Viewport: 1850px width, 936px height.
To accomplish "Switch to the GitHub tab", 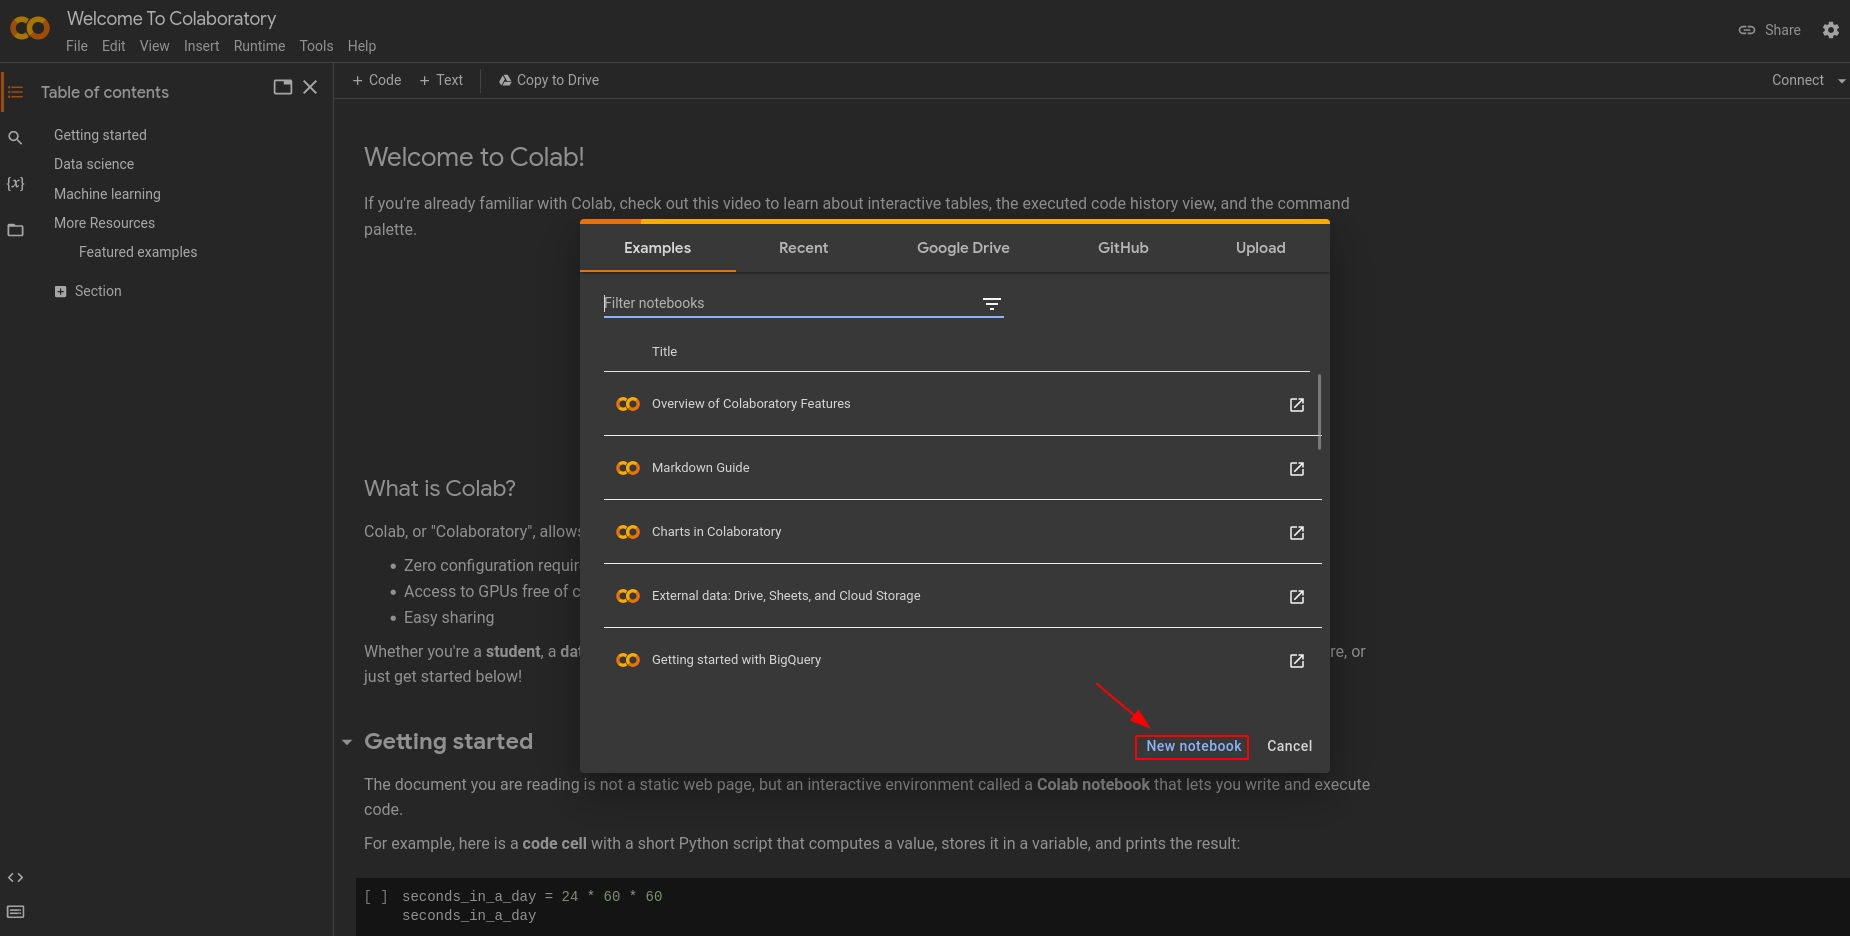I will coord(1123,248).
